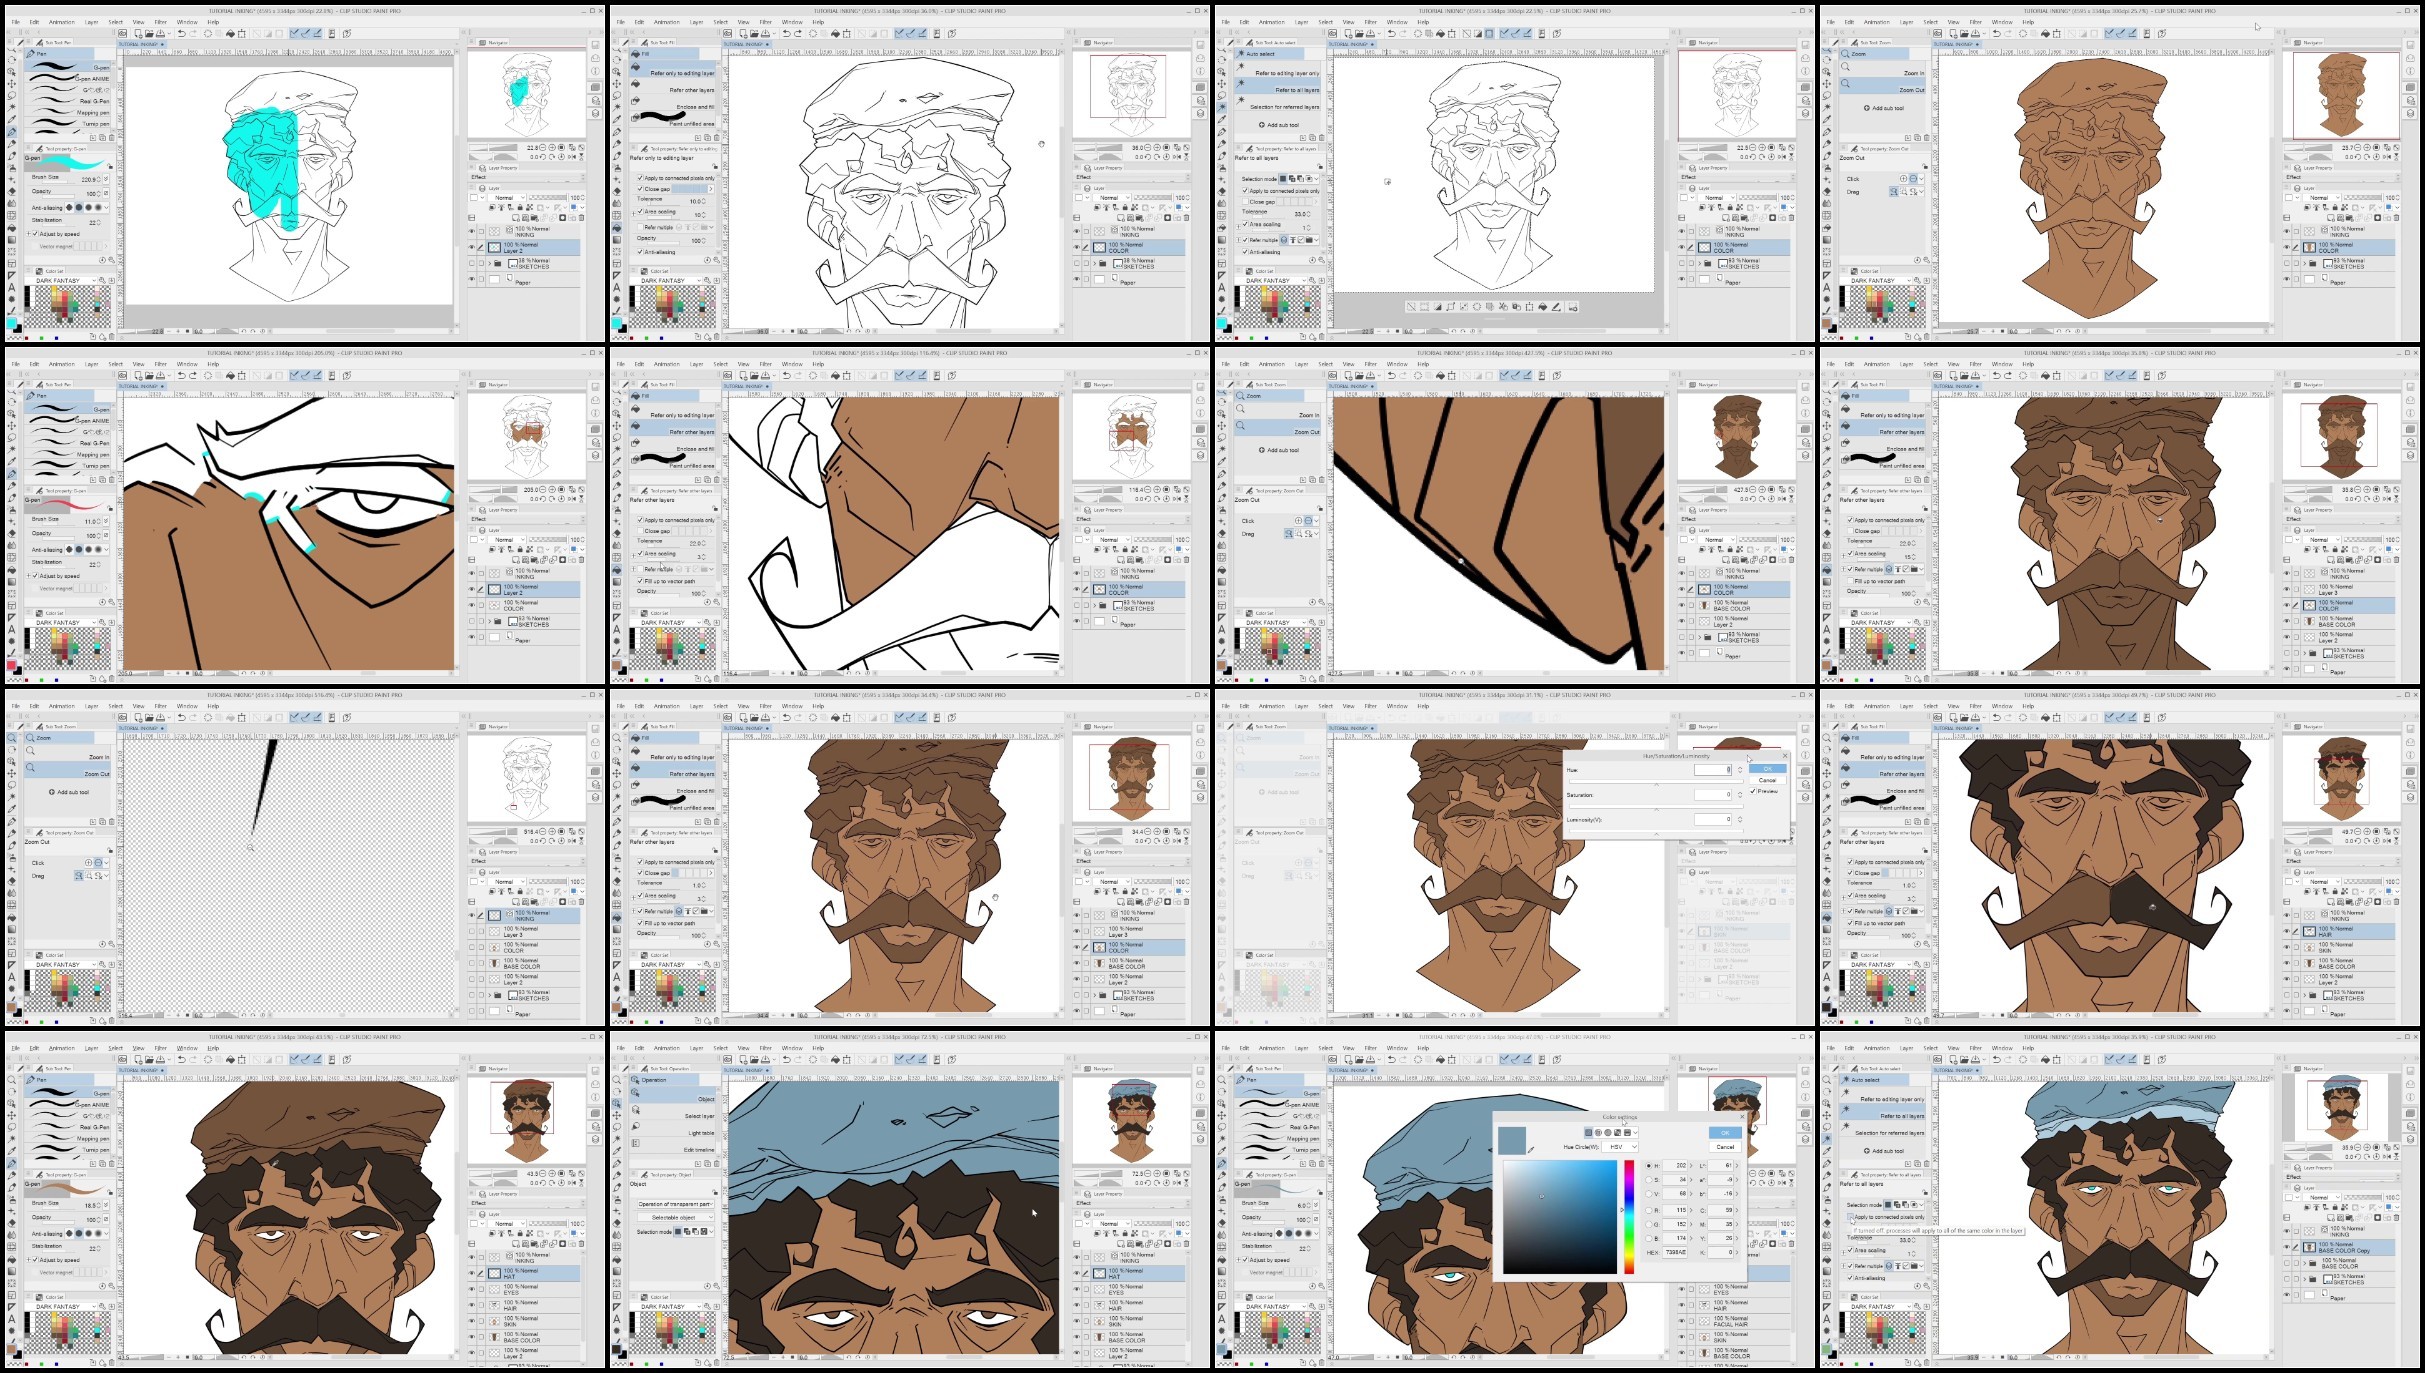
Task: Click Redo icon in line-art Auto select frame
Action: click(1403, 33)
